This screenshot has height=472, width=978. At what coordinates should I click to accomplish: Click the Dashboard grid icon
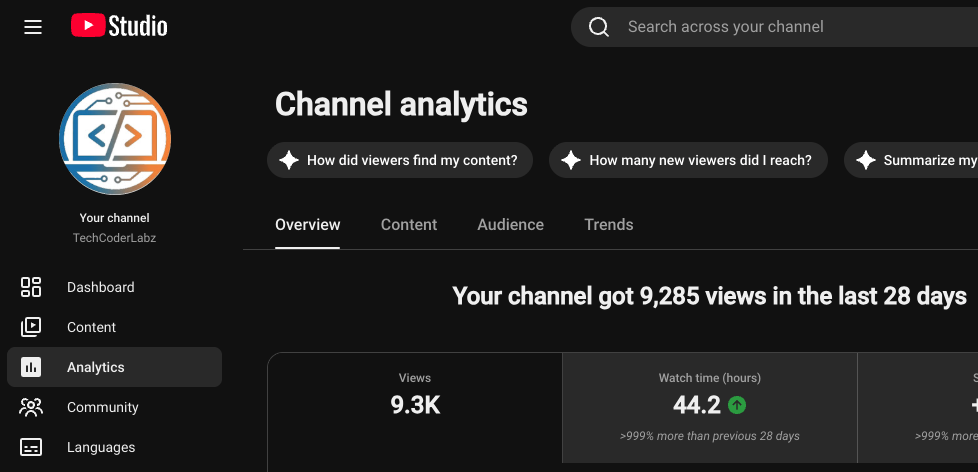31,287
